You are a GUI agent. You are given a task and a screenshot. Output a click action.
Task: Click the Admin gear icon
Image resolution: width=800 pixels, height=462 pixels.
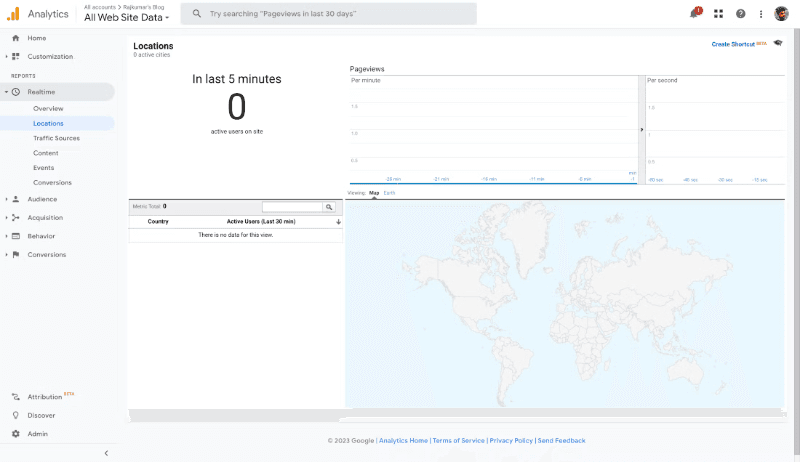tap(16, 433)
